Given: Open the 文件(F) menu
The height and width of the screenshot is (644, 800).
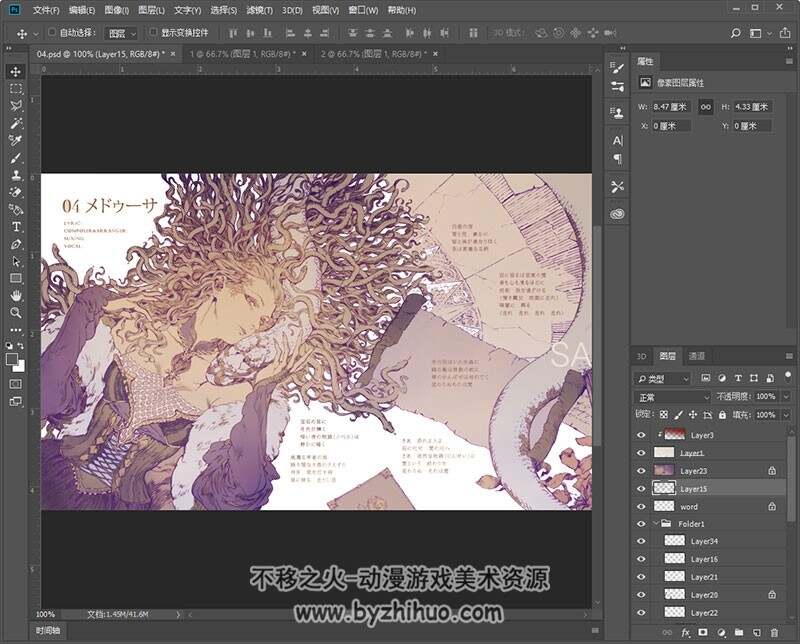Looking at the screenshot, I should (x=46, y=10).
